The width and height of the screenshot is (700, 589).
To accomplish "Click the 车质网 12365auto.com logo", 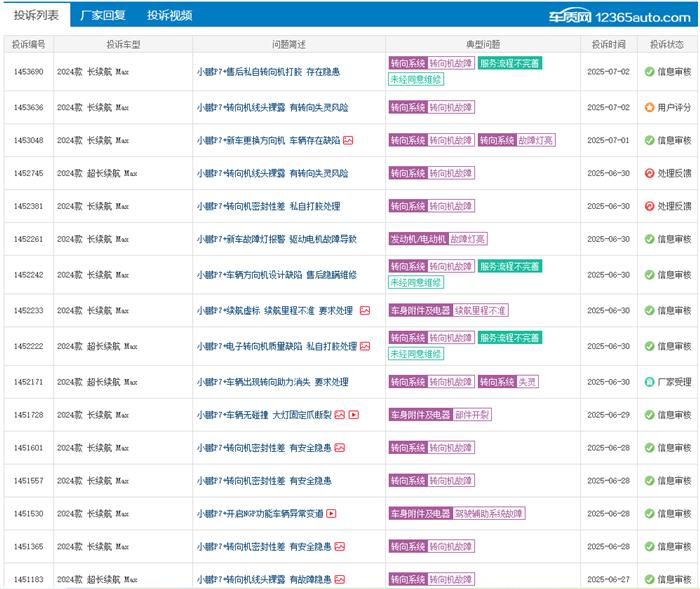I will click(620, 17).
